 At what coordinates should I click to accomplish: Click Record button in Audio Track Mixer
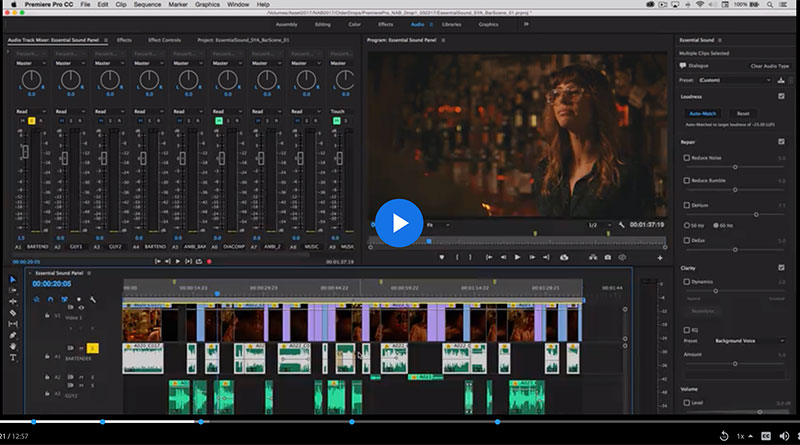click(x=209, y=261)
